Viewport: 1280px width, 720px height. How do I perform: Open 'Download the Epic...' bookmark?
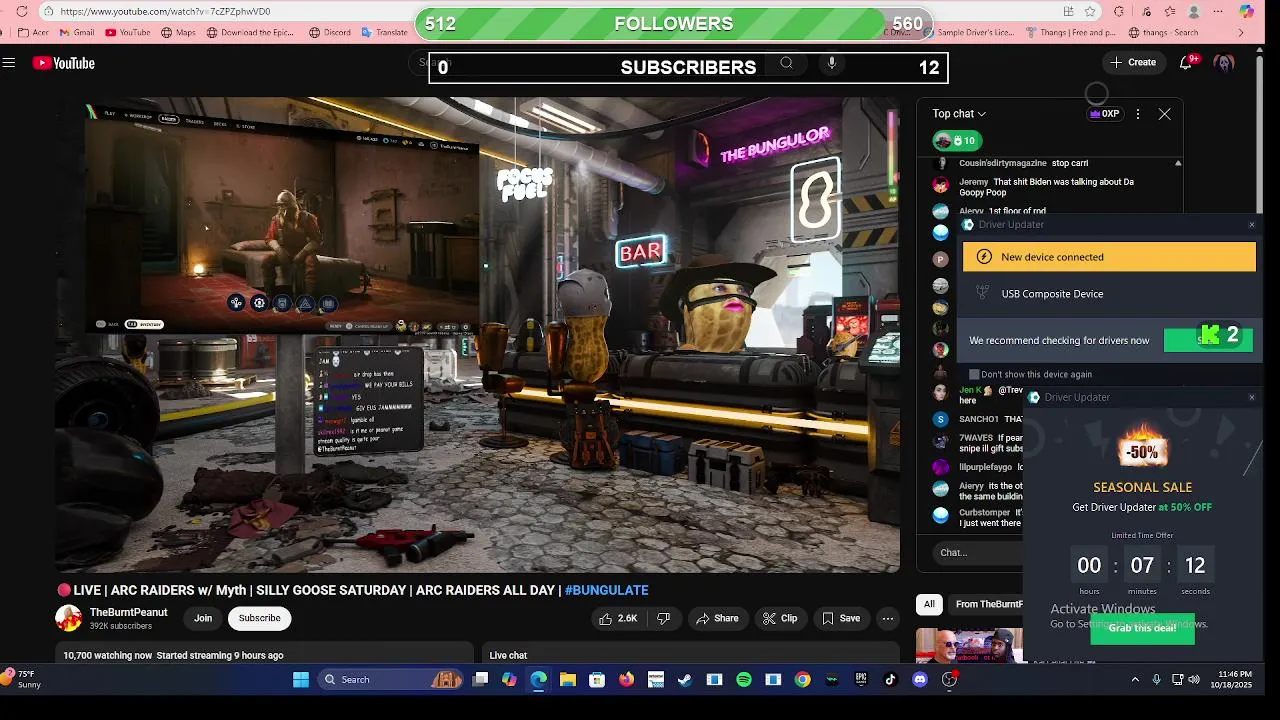click(250, 32)
